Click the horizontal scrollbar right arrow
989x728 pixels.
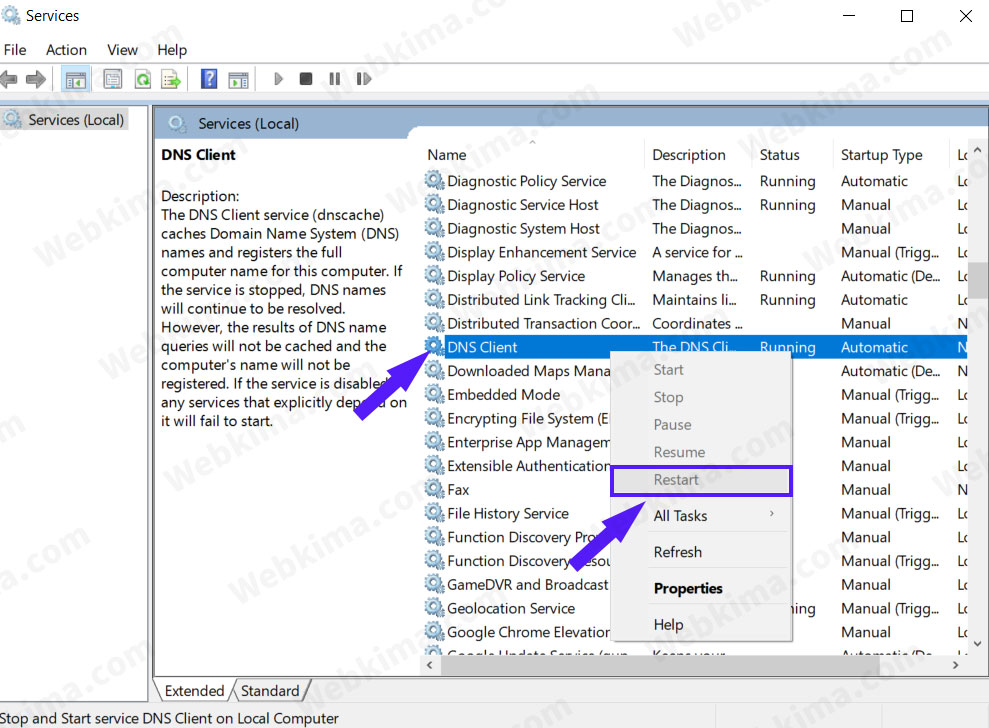(956, 665)
